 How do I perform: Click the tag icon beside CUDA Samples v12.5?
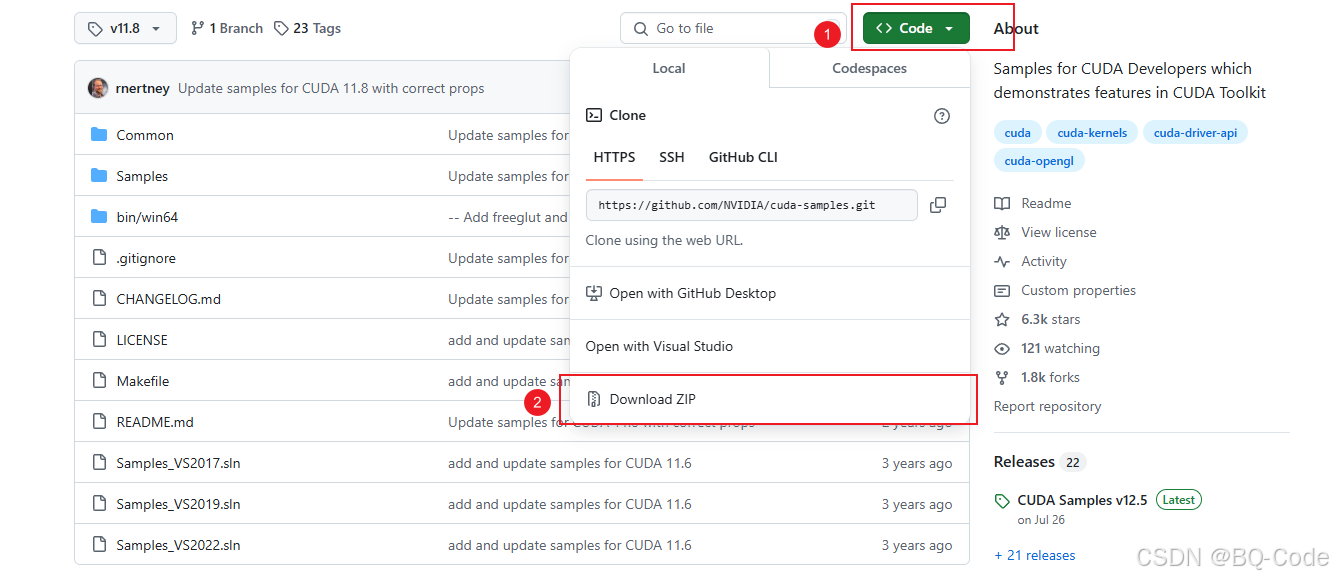pos(1002,500)
